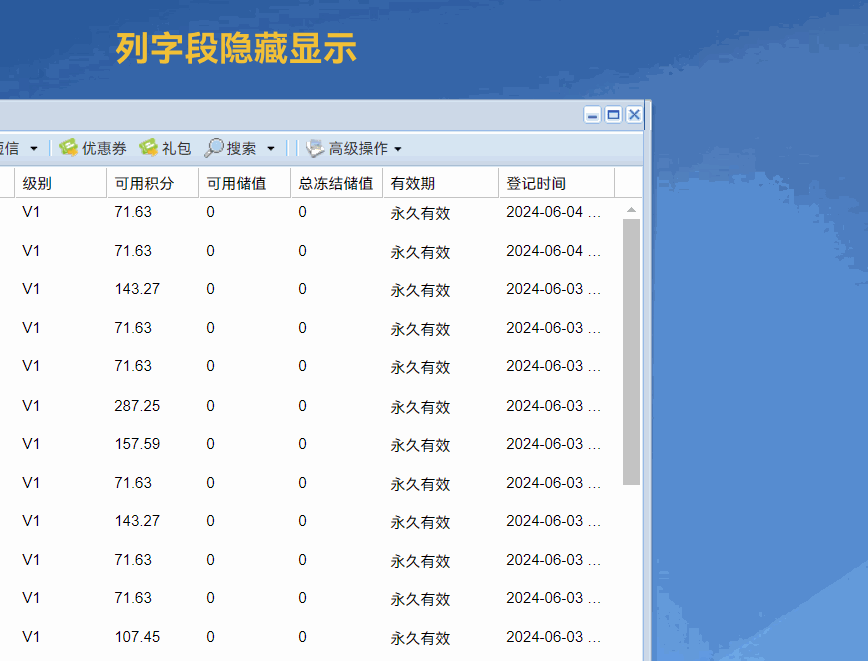868x661 pixels.
Task: Click V1 level in the 157.59 row
Action: click(x=31, y=444)
